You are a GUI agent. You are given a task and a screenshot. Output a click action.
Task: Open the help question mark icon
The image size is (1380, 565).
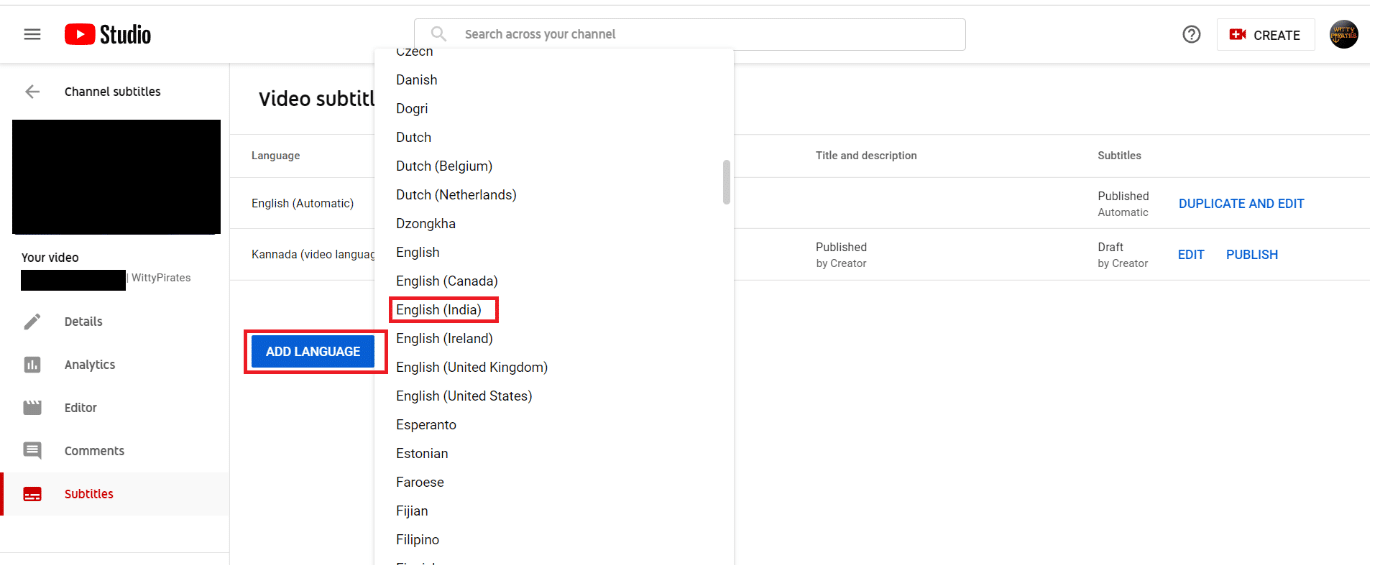point(1191,34)
